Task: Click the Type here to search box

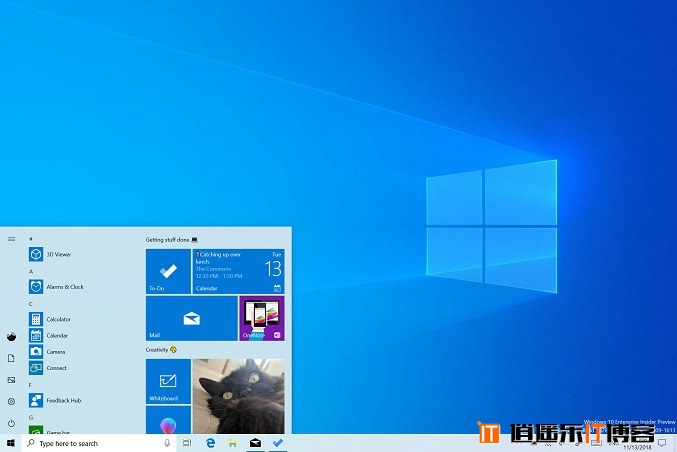Action: [99, 443]
